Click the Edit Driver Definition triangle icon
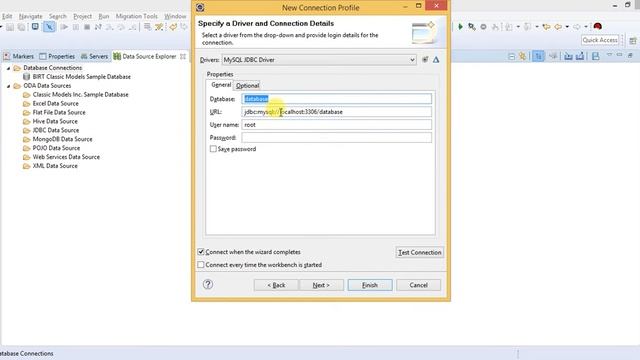The width and height of the screenshot is (640, 360). 436,60
